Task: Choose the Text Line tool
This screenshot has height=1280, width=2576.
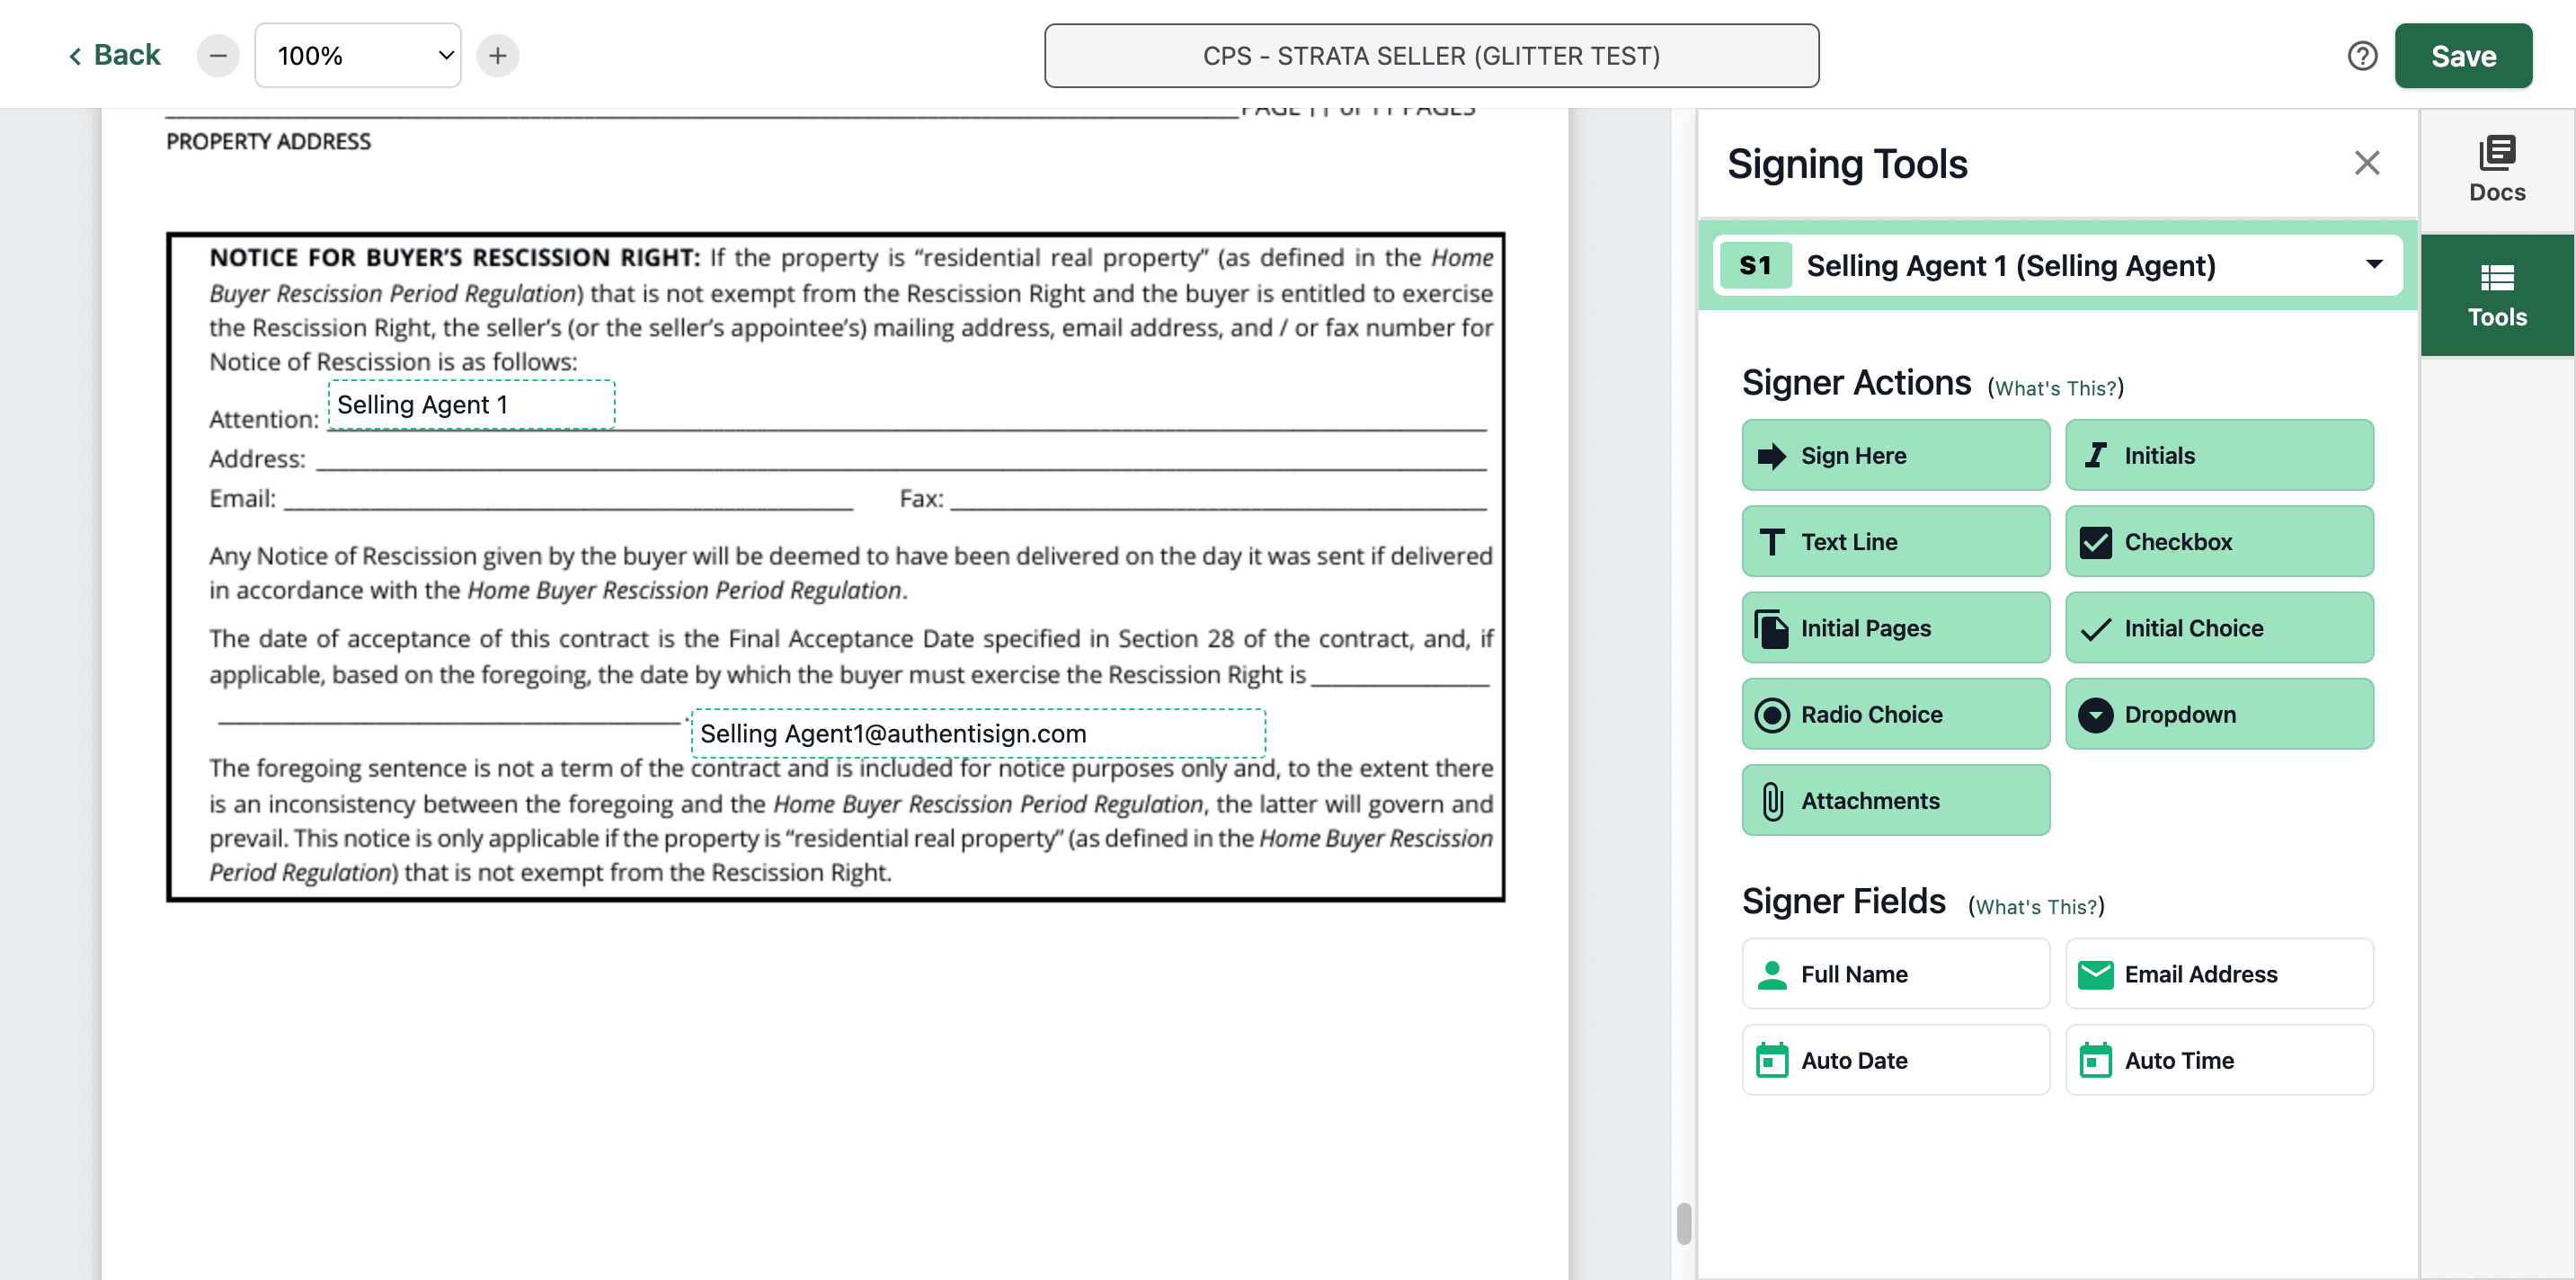Action: coord(1895,541)
